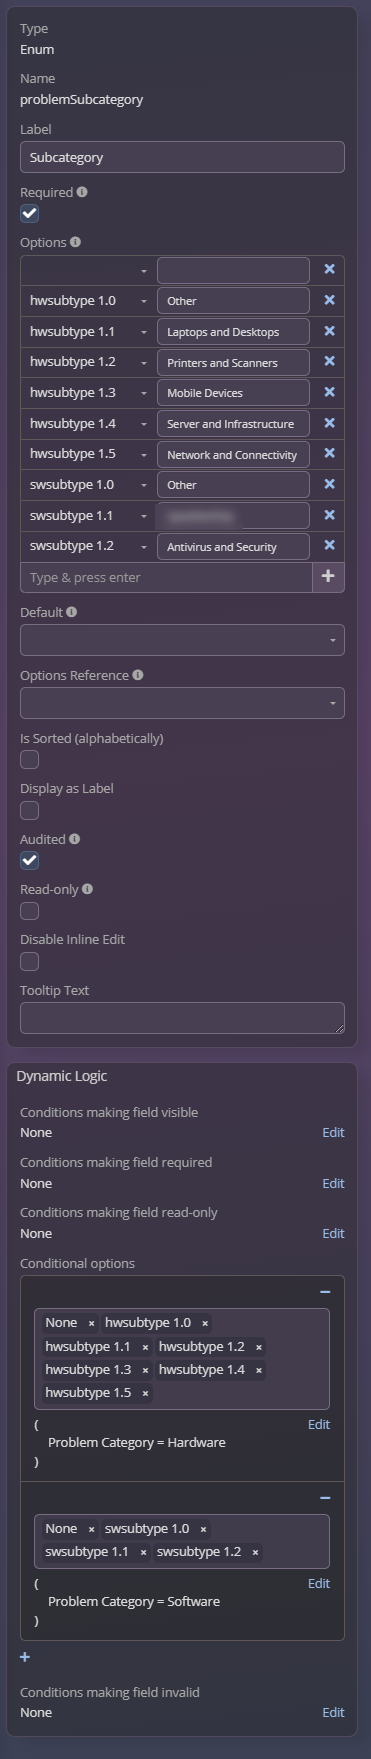Viewport: 371px width, 1759px height.
Task: Uncheck the Required checkbox
Action: (30, 213)
